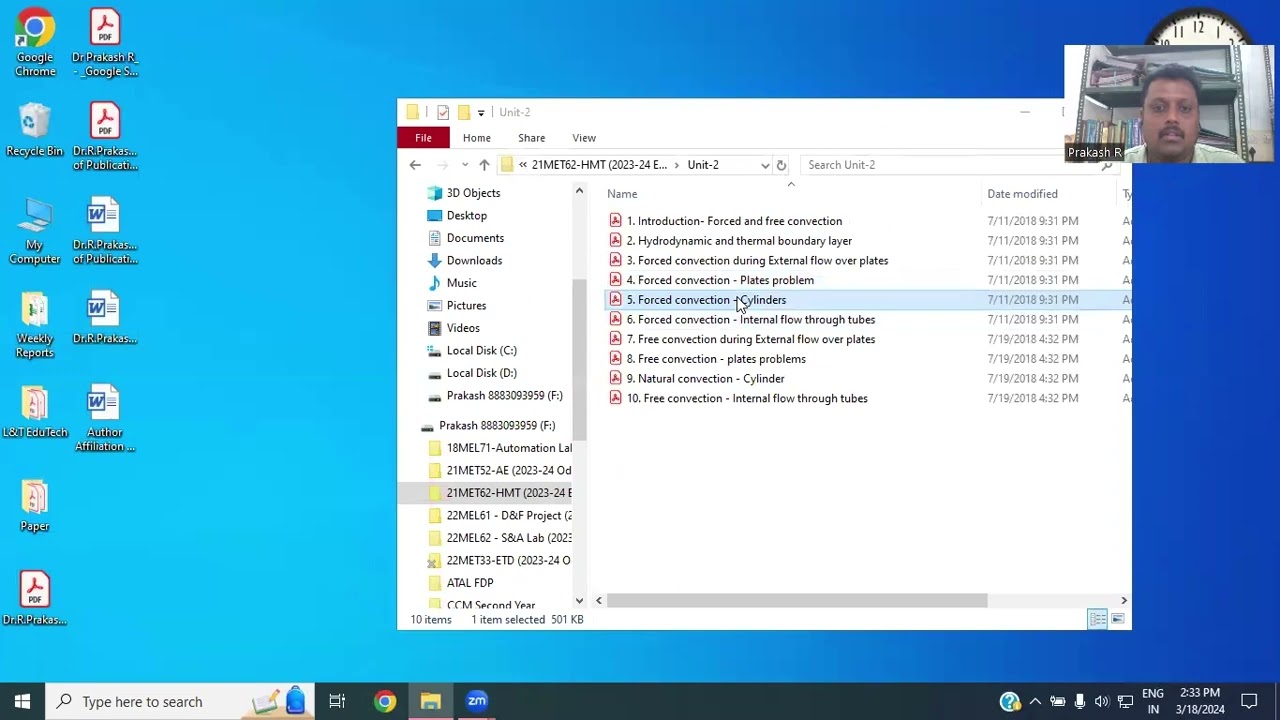Click the address bar breadcrumb overflow chevrons
1280x720 pixels.
point(523,165)
